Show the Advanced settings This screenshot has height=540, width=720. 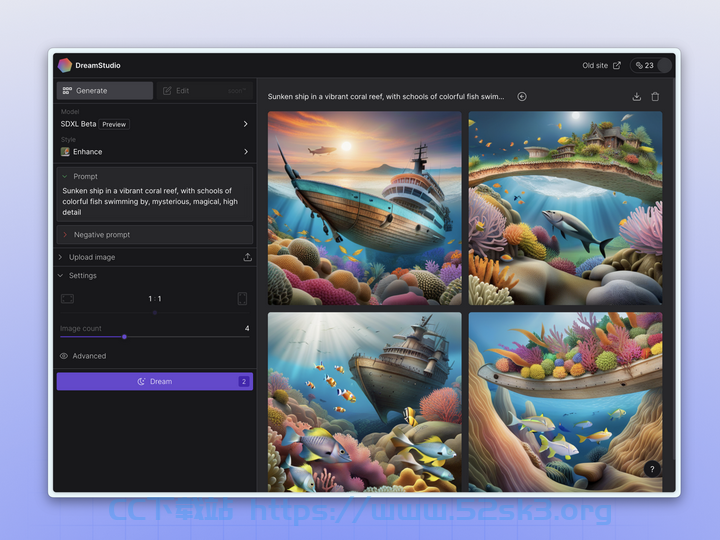[83, 356]
